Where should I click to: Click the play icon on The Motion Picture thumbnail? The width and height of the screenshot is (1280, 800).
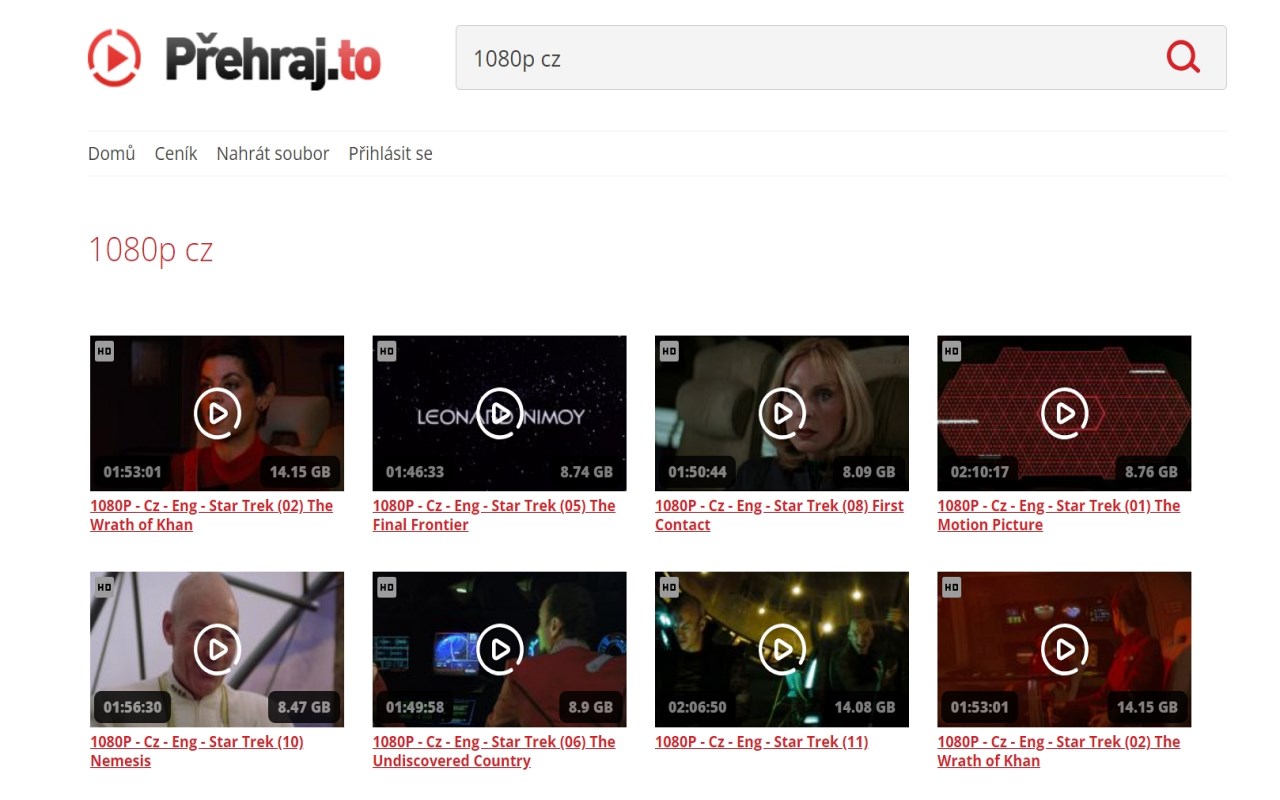tap(1063, 413)
